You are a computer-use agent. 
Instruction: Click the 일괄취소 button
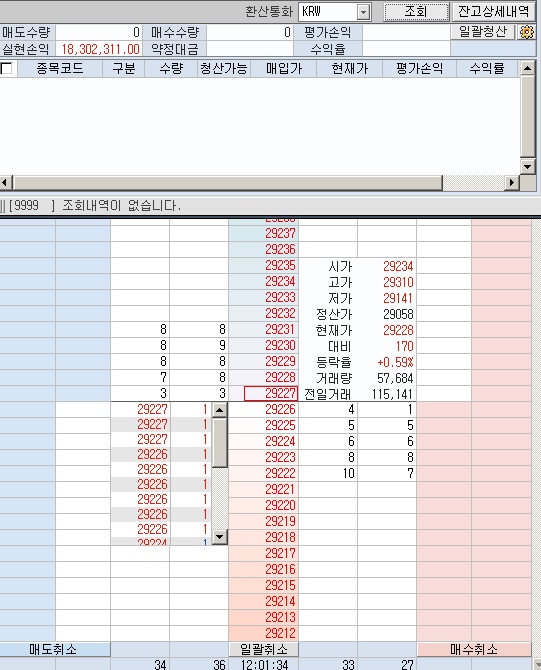tap(263, 649)
